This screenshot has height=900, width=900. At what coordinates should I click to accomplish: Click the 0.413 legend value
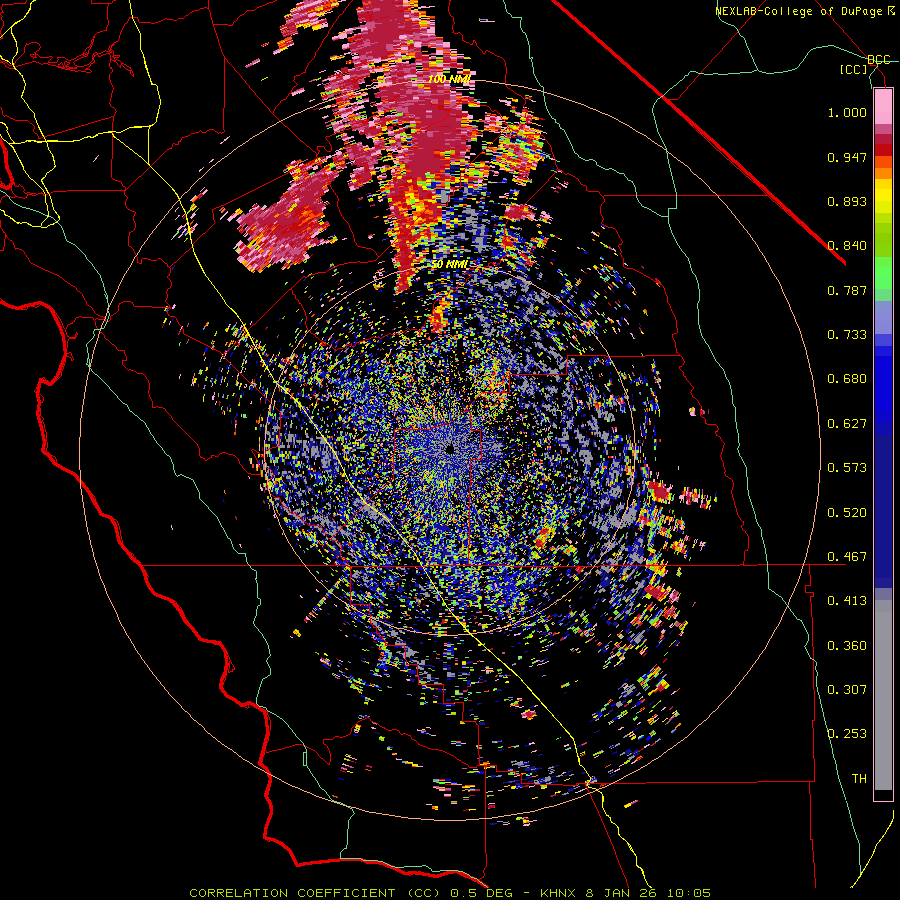tap(847, 601)
